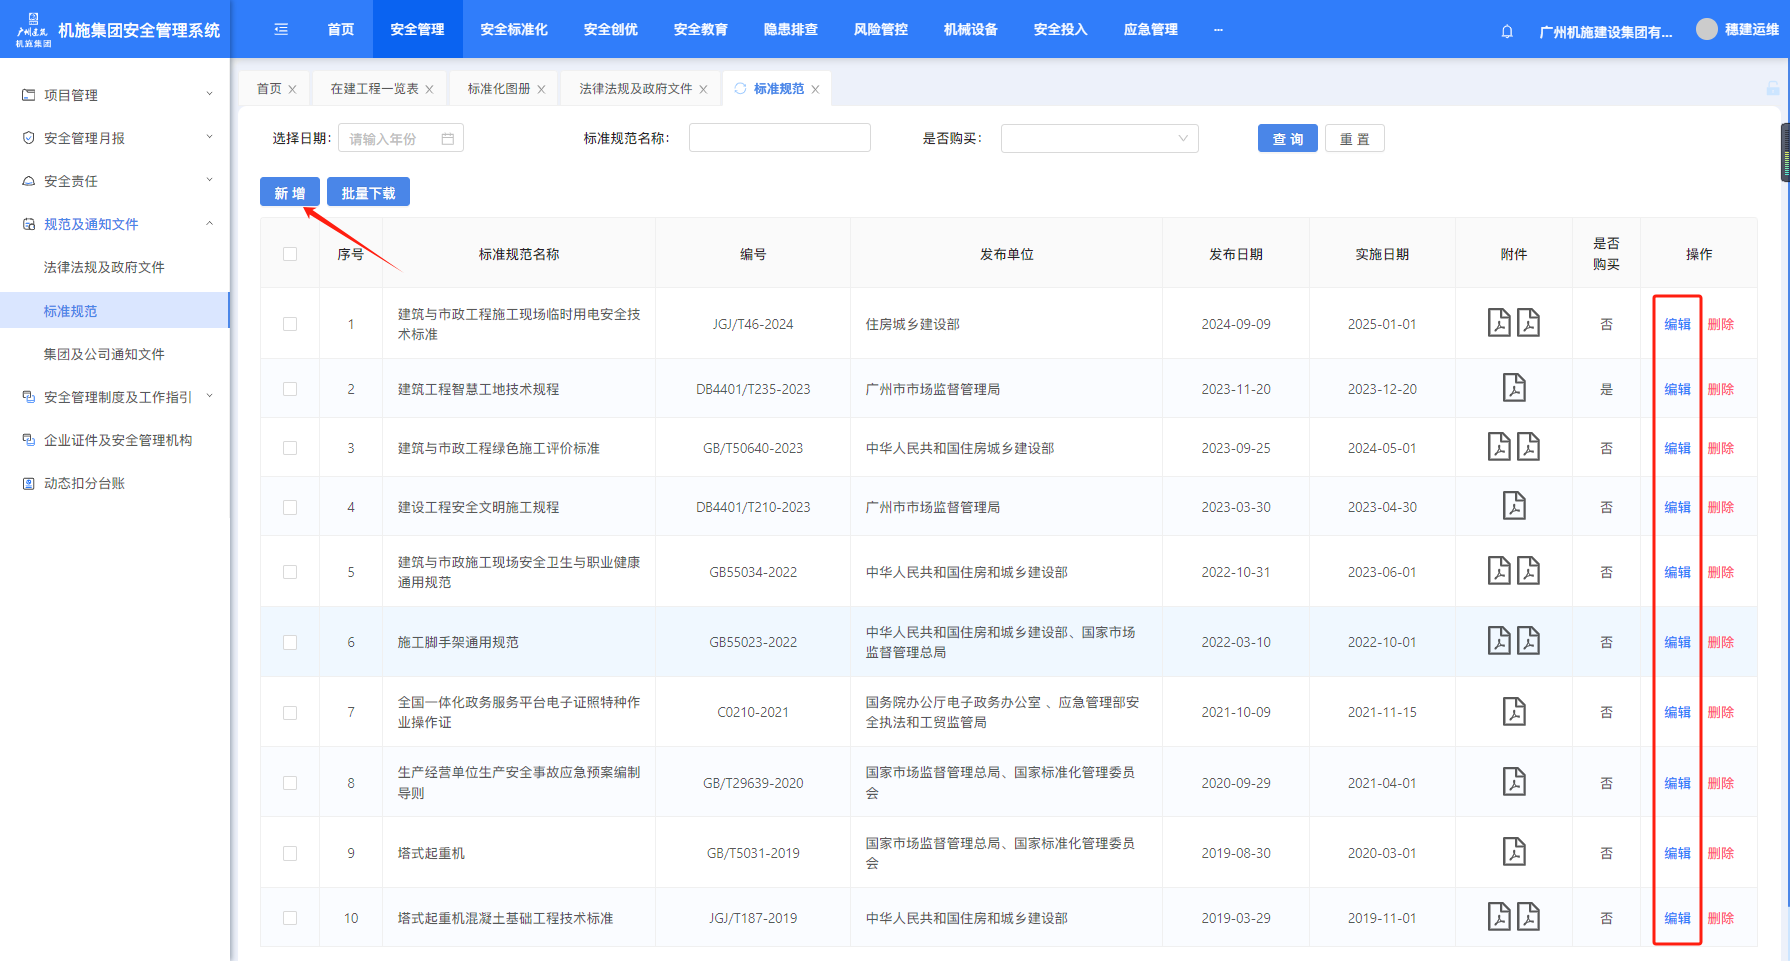Image resolution: width=1790 pixels, height=961 pixels.
Task: Open PDF attachment for row 4
Action: point(1514,506)
